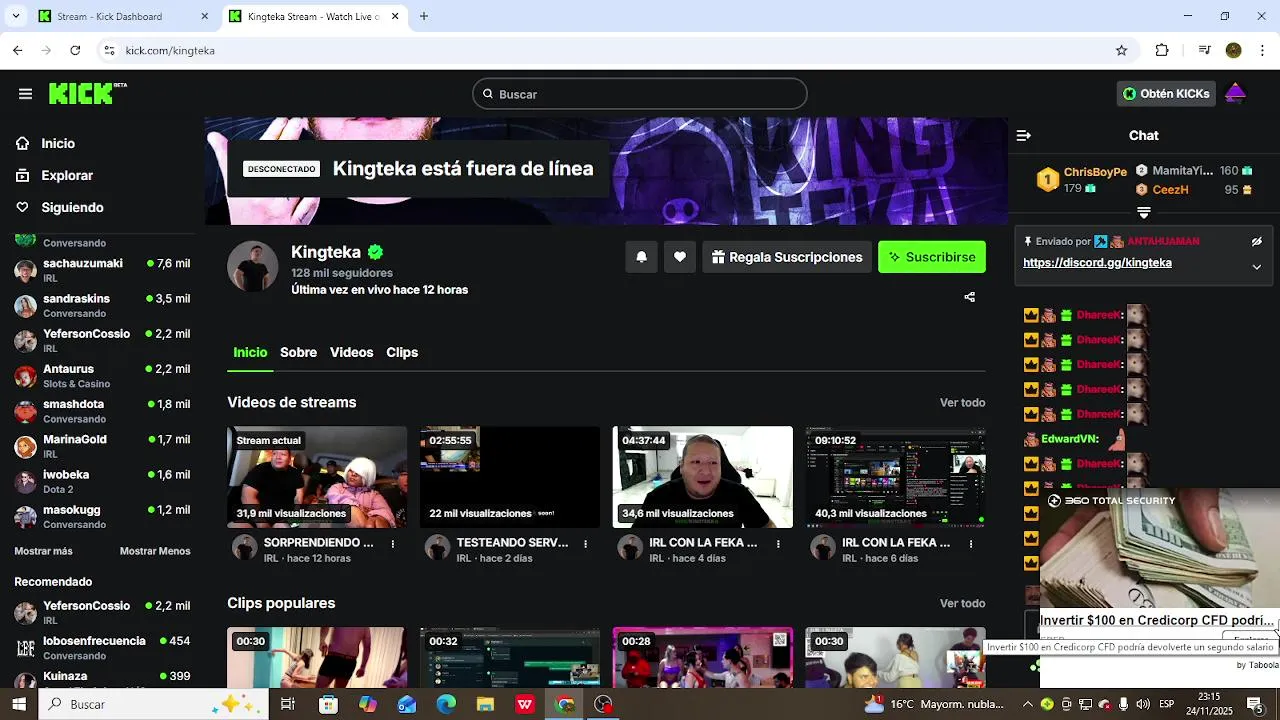Expand the pinned message chevron
The image size is (1280, 720).
pyautogui.click(x=1257, y=266)
